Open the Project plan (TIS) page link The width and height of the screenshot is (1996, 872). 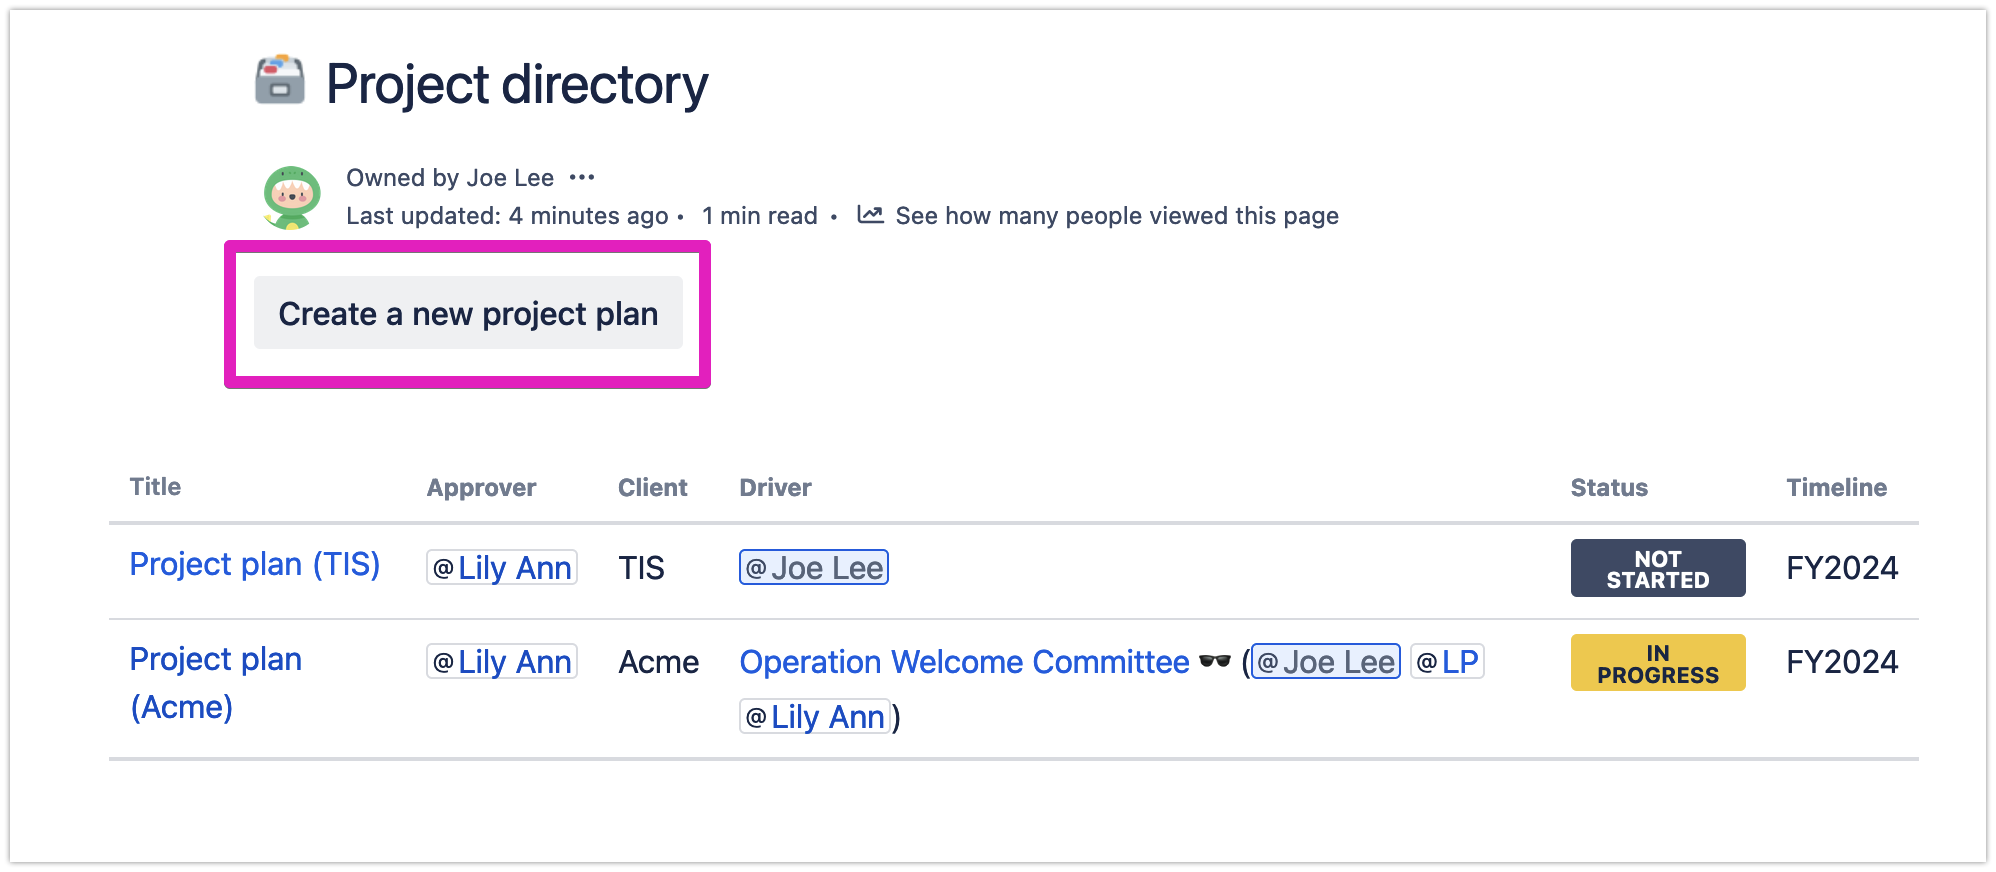[x=254, y=564]
